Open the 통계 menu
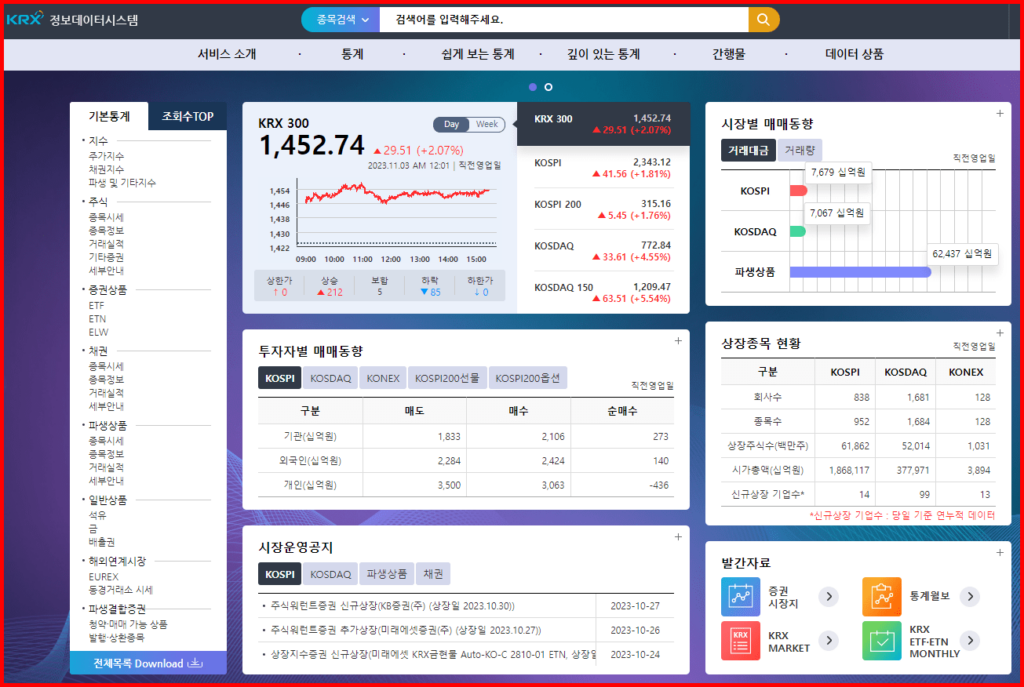The height and width of the screenshot is (687, 1024). 352,54
